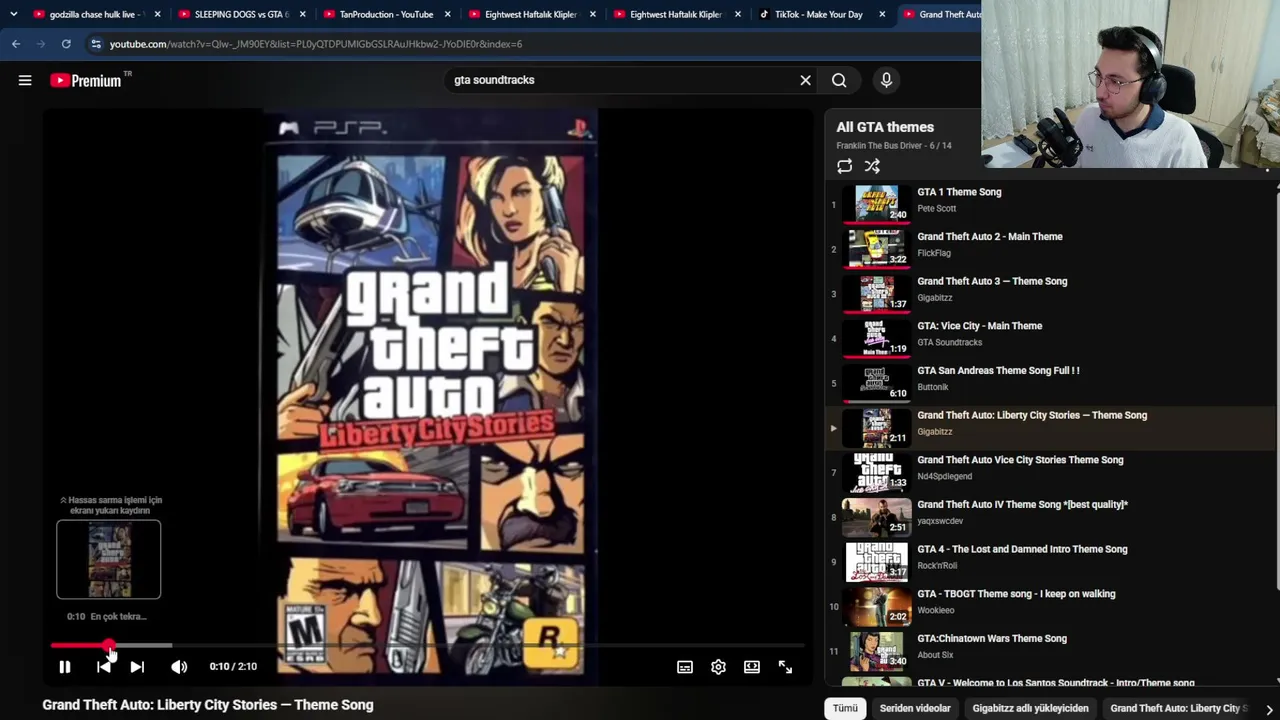
Task: Click the 'GTA San Andreas Theme Song Full' thumbnail
Action: point(876,382)
